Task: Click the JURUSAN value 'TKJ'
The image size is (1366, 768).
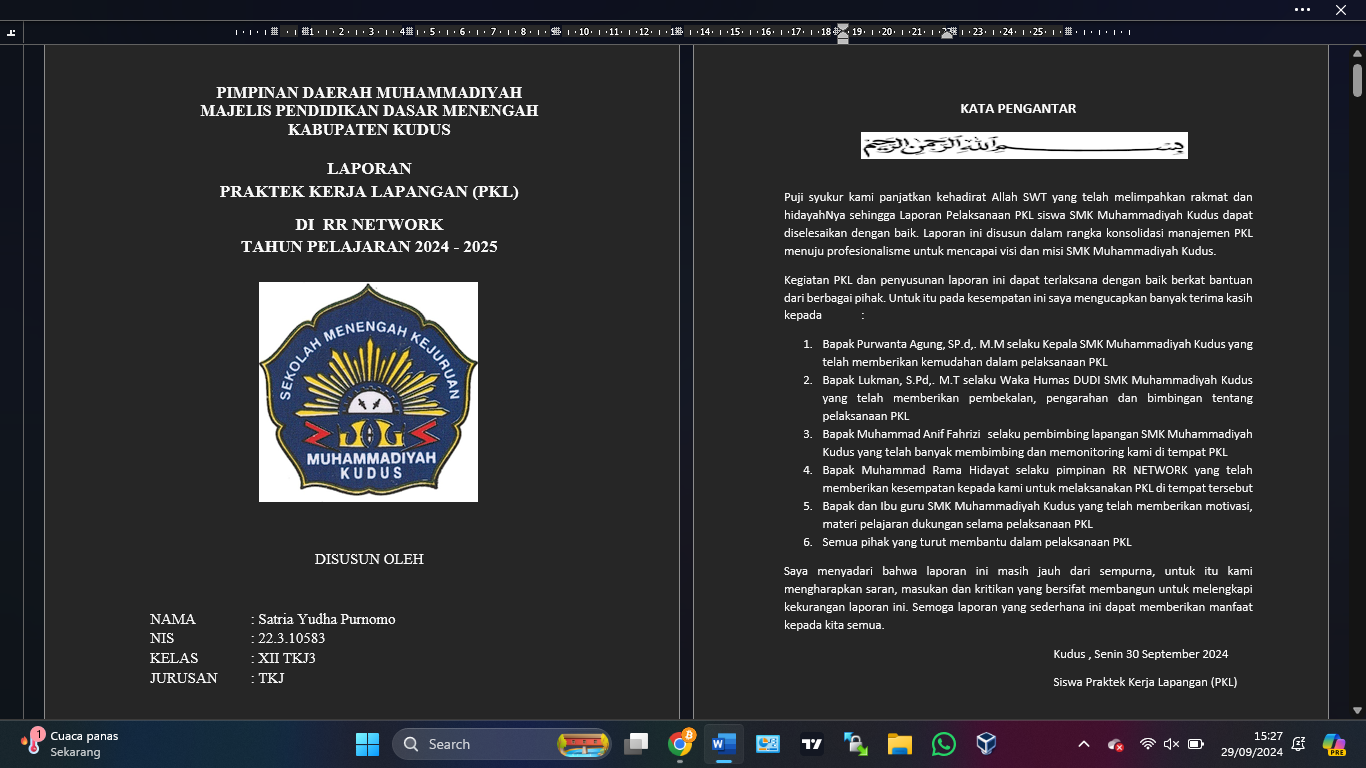Action: pyautogui.click(x=271, y=678)
